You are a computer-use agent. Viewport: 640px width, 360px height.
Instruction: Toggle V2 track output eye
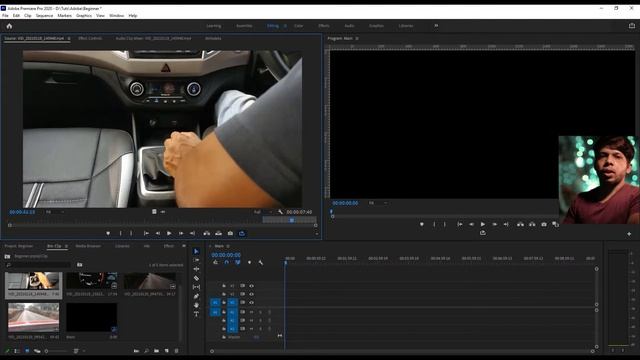(251, 294)
